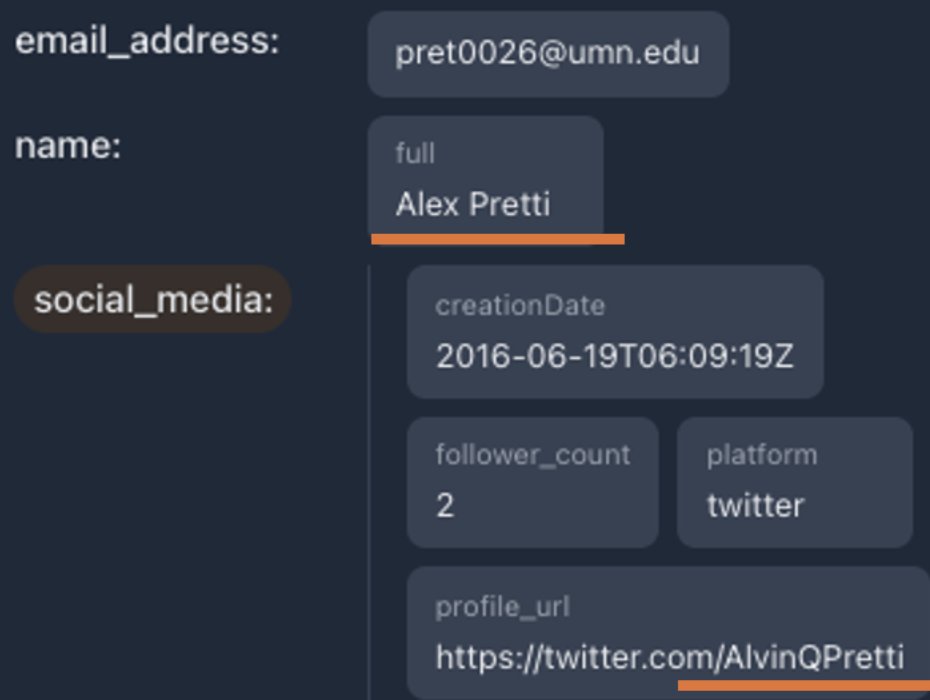Click the Alex Pretti full name value
This screenshot has width=930, height=700.
(x=472, y=205)
